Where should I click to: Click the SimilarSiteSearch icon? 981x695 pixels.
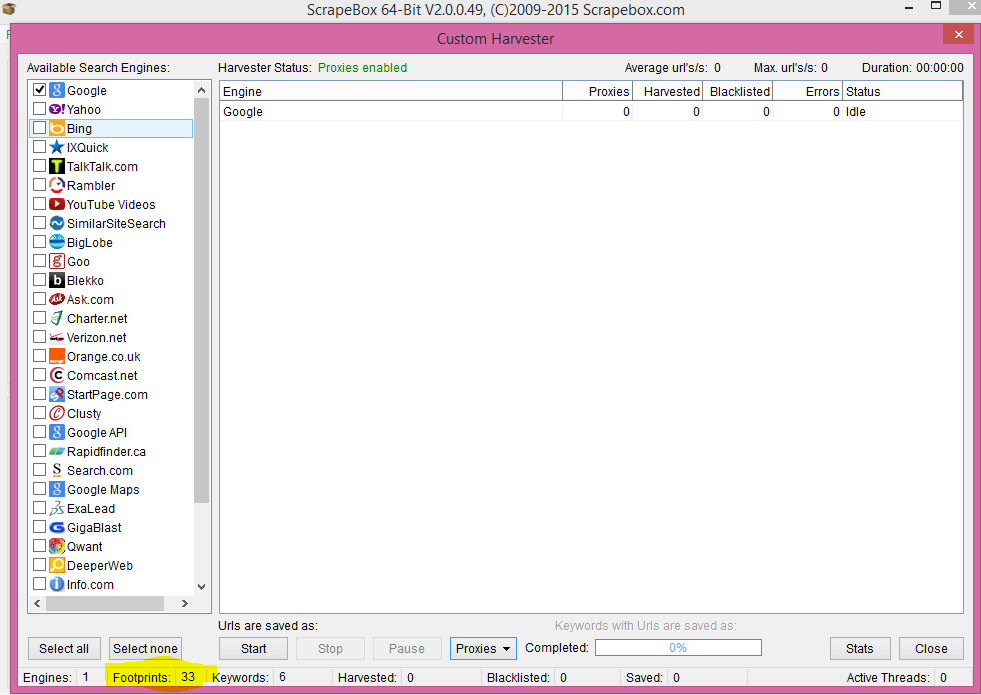(x=57, y=223)
